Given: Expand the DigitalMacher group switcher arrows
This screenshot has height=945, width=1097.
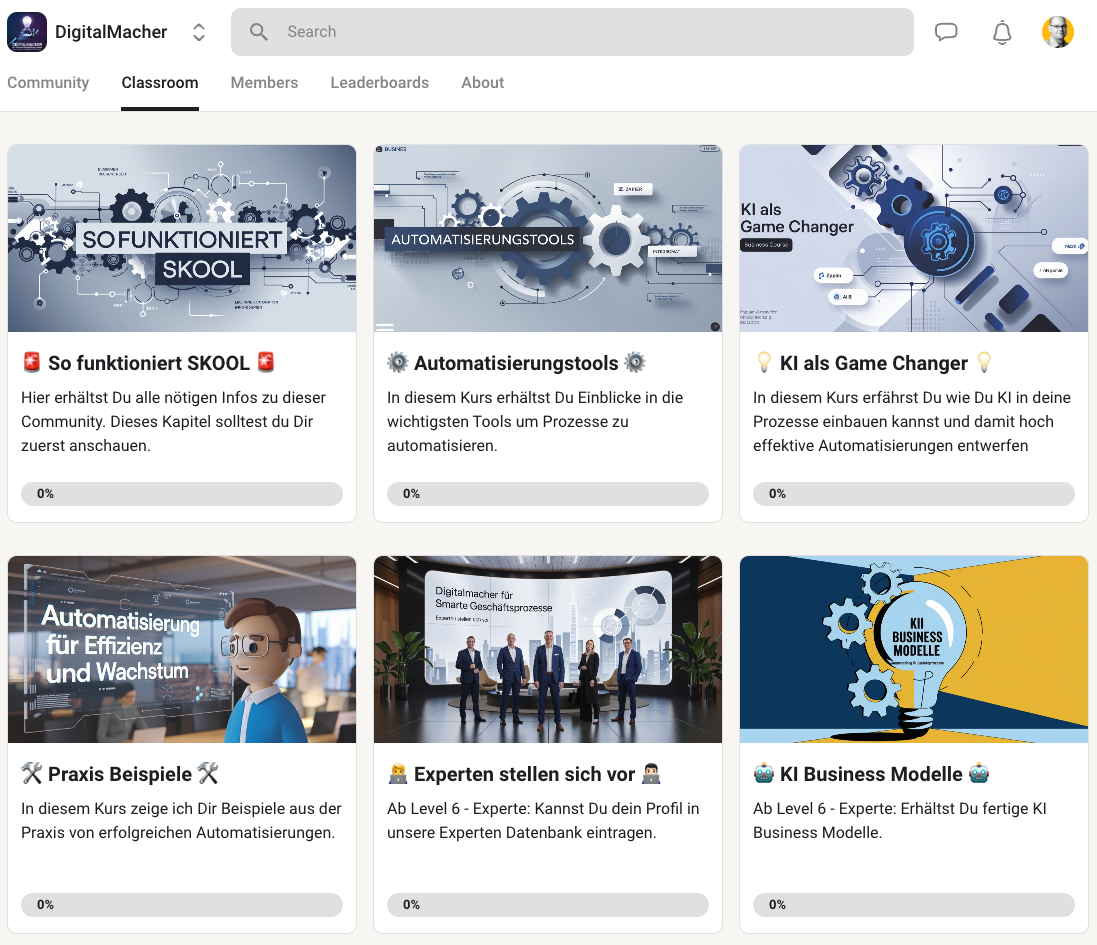Looking at the screenshot, I should (x=199, y=32).
